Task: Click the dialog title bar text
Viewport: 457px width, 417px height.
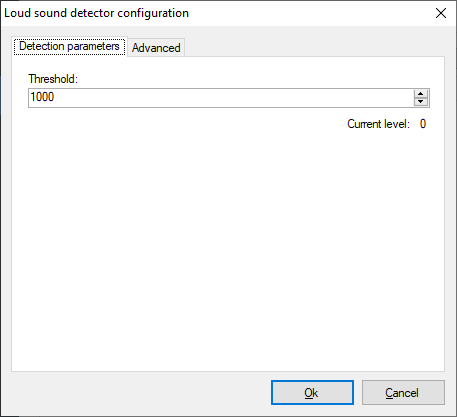Action: click(96, 13)
